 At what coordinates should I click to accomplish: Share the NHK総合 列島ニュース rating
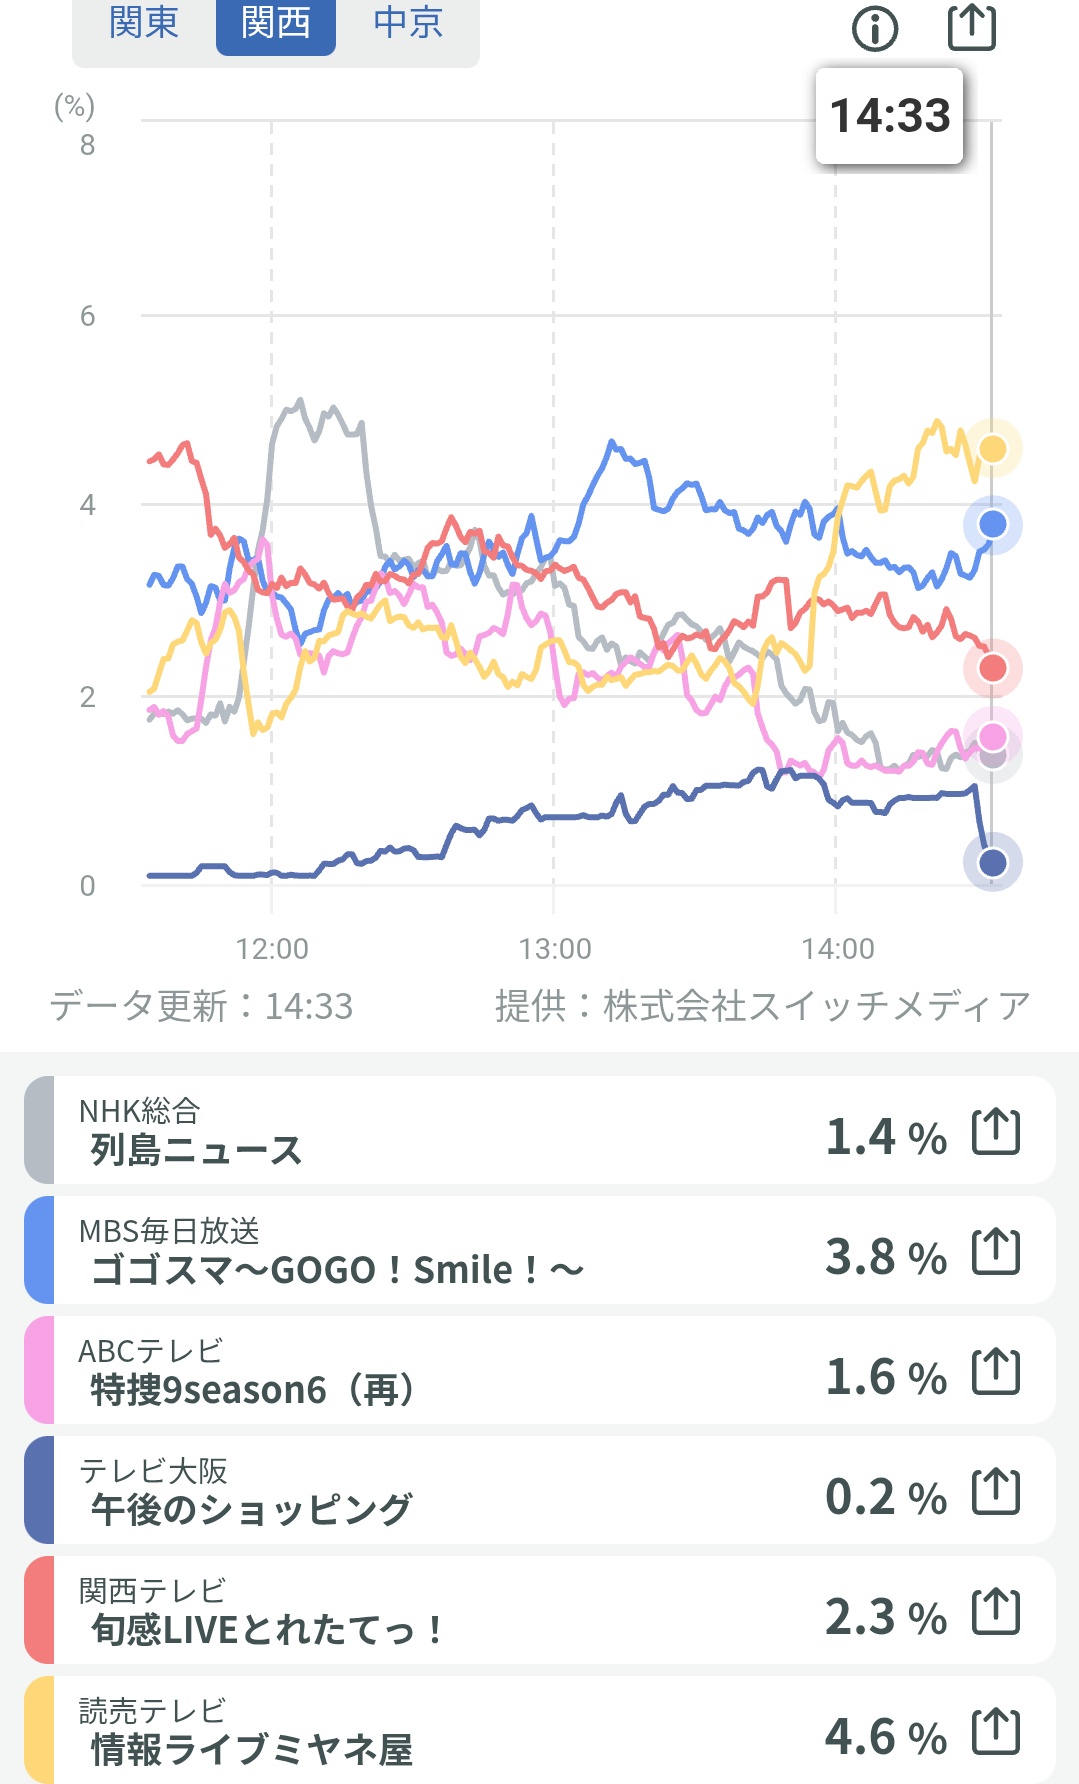(x=996, y=1132)
